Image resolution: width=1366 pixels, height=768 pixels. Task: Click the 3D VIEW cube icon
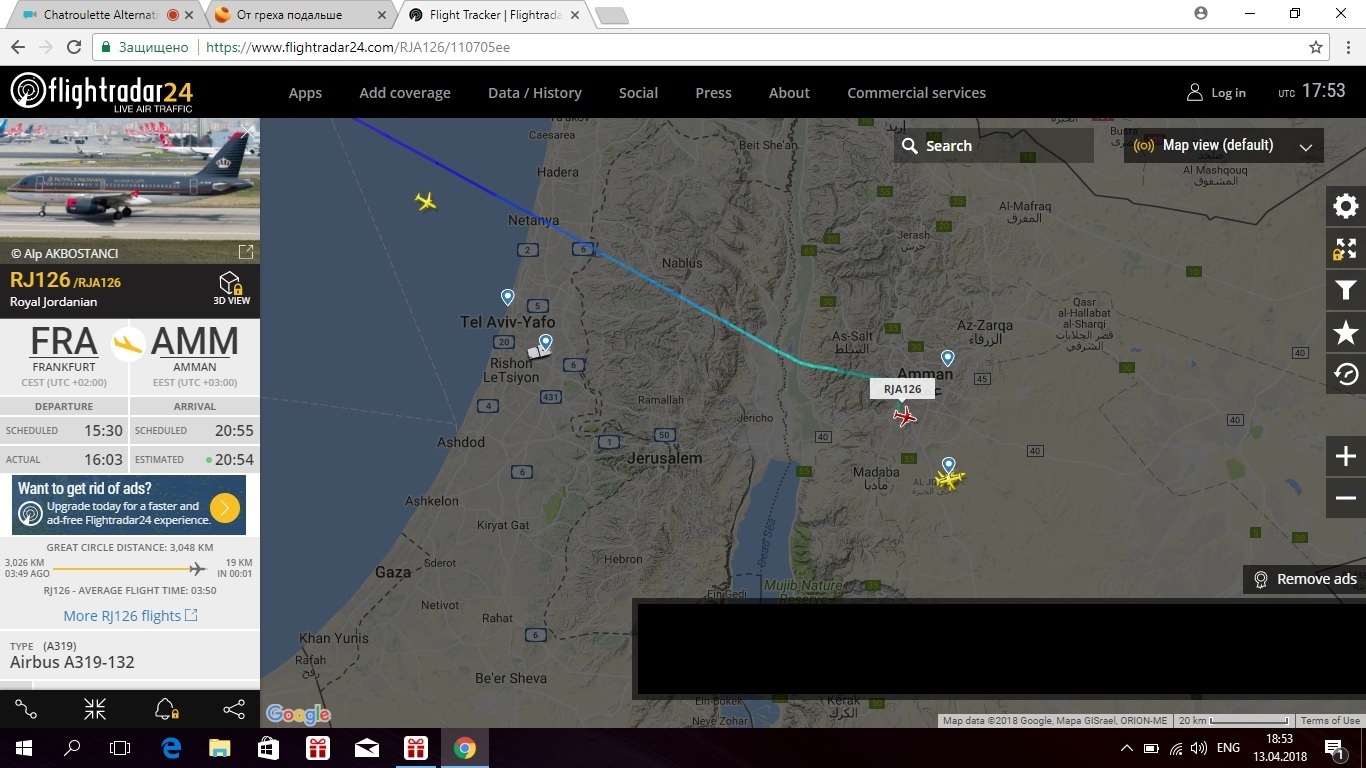231,288
